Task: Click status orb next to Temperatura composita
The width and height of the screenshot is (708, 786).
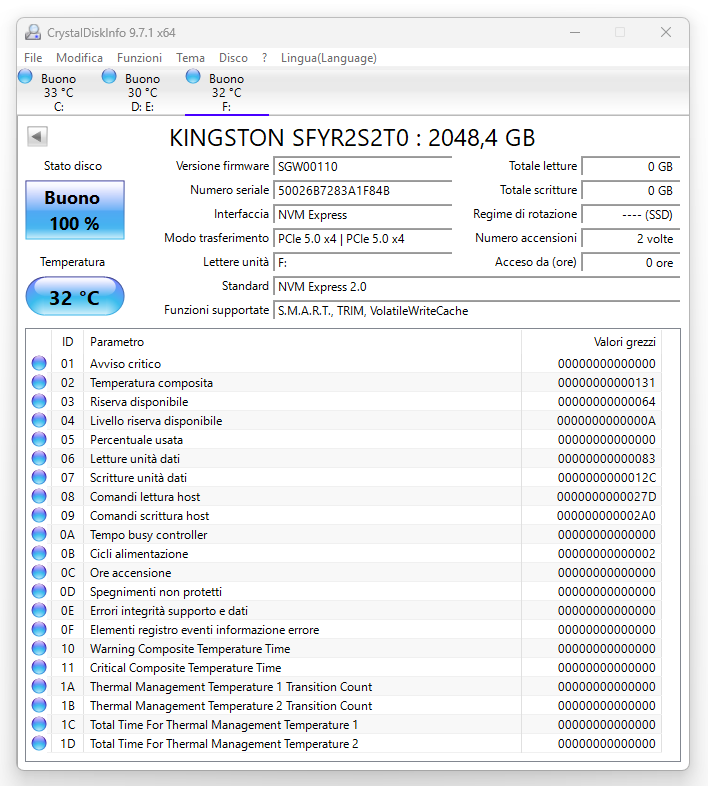Action: (39, 382)
